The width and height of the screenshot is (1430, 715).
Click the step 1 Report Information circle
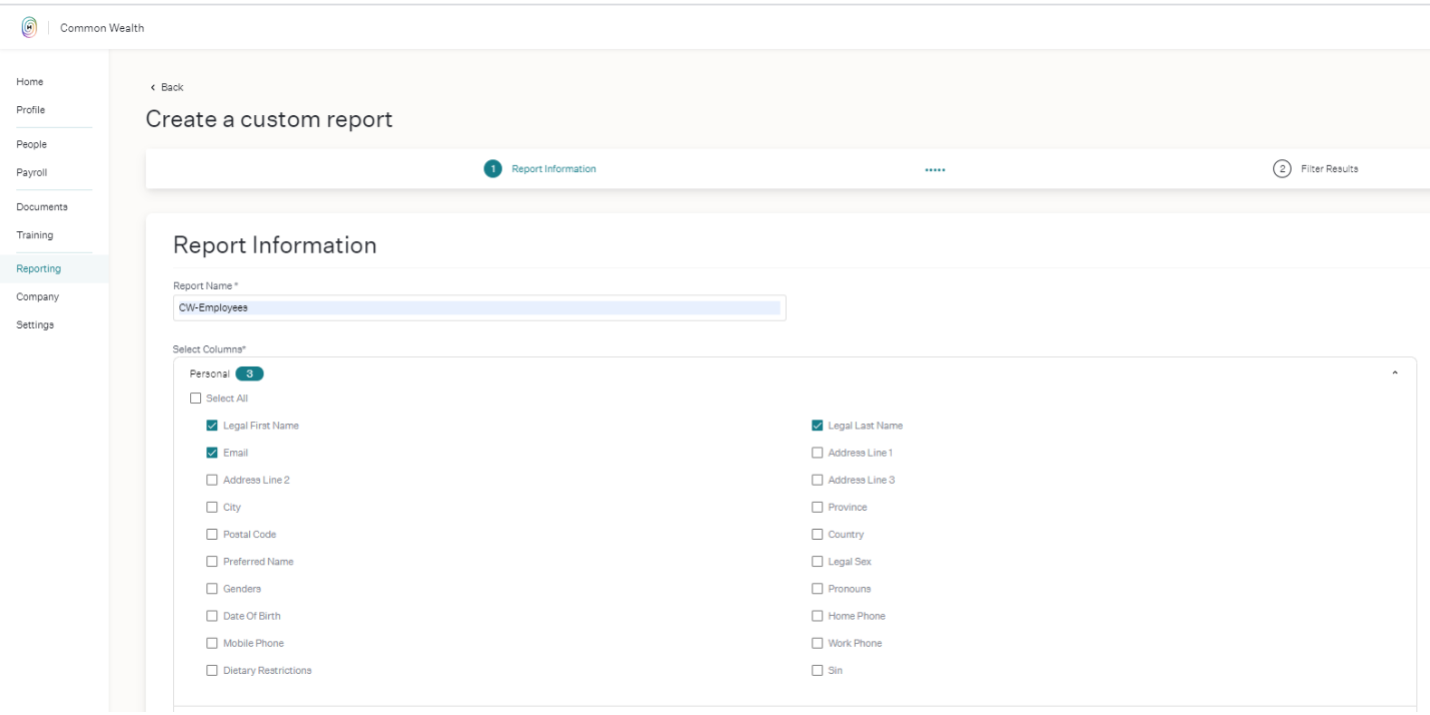click(x=493, y=169)
